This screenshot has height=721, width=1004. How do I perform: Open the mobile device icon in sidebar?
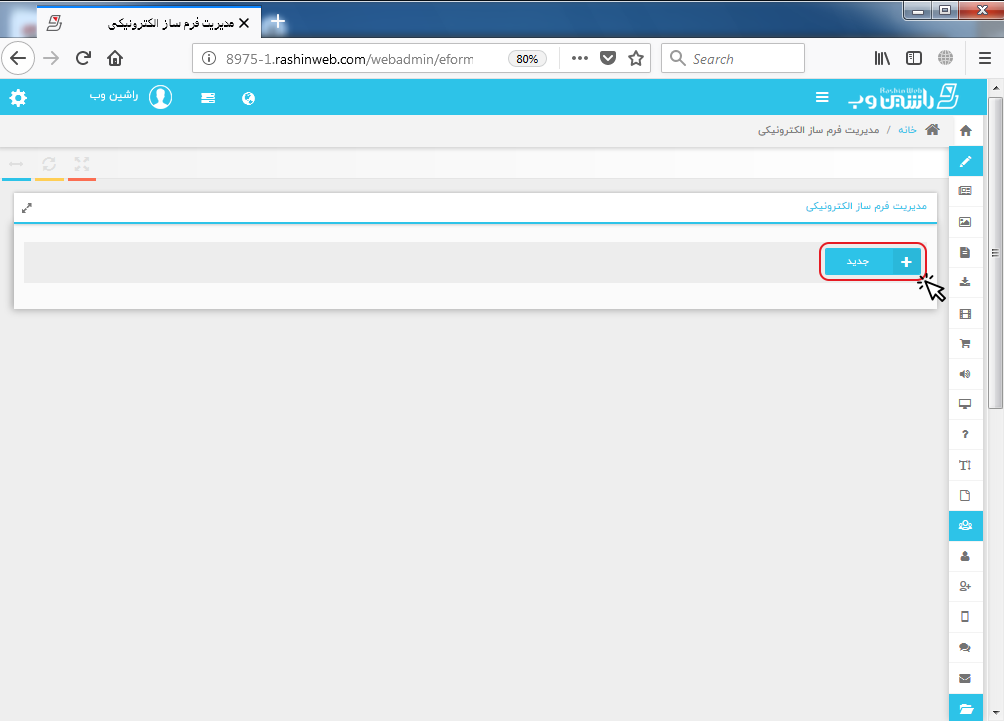pos(965,617)
